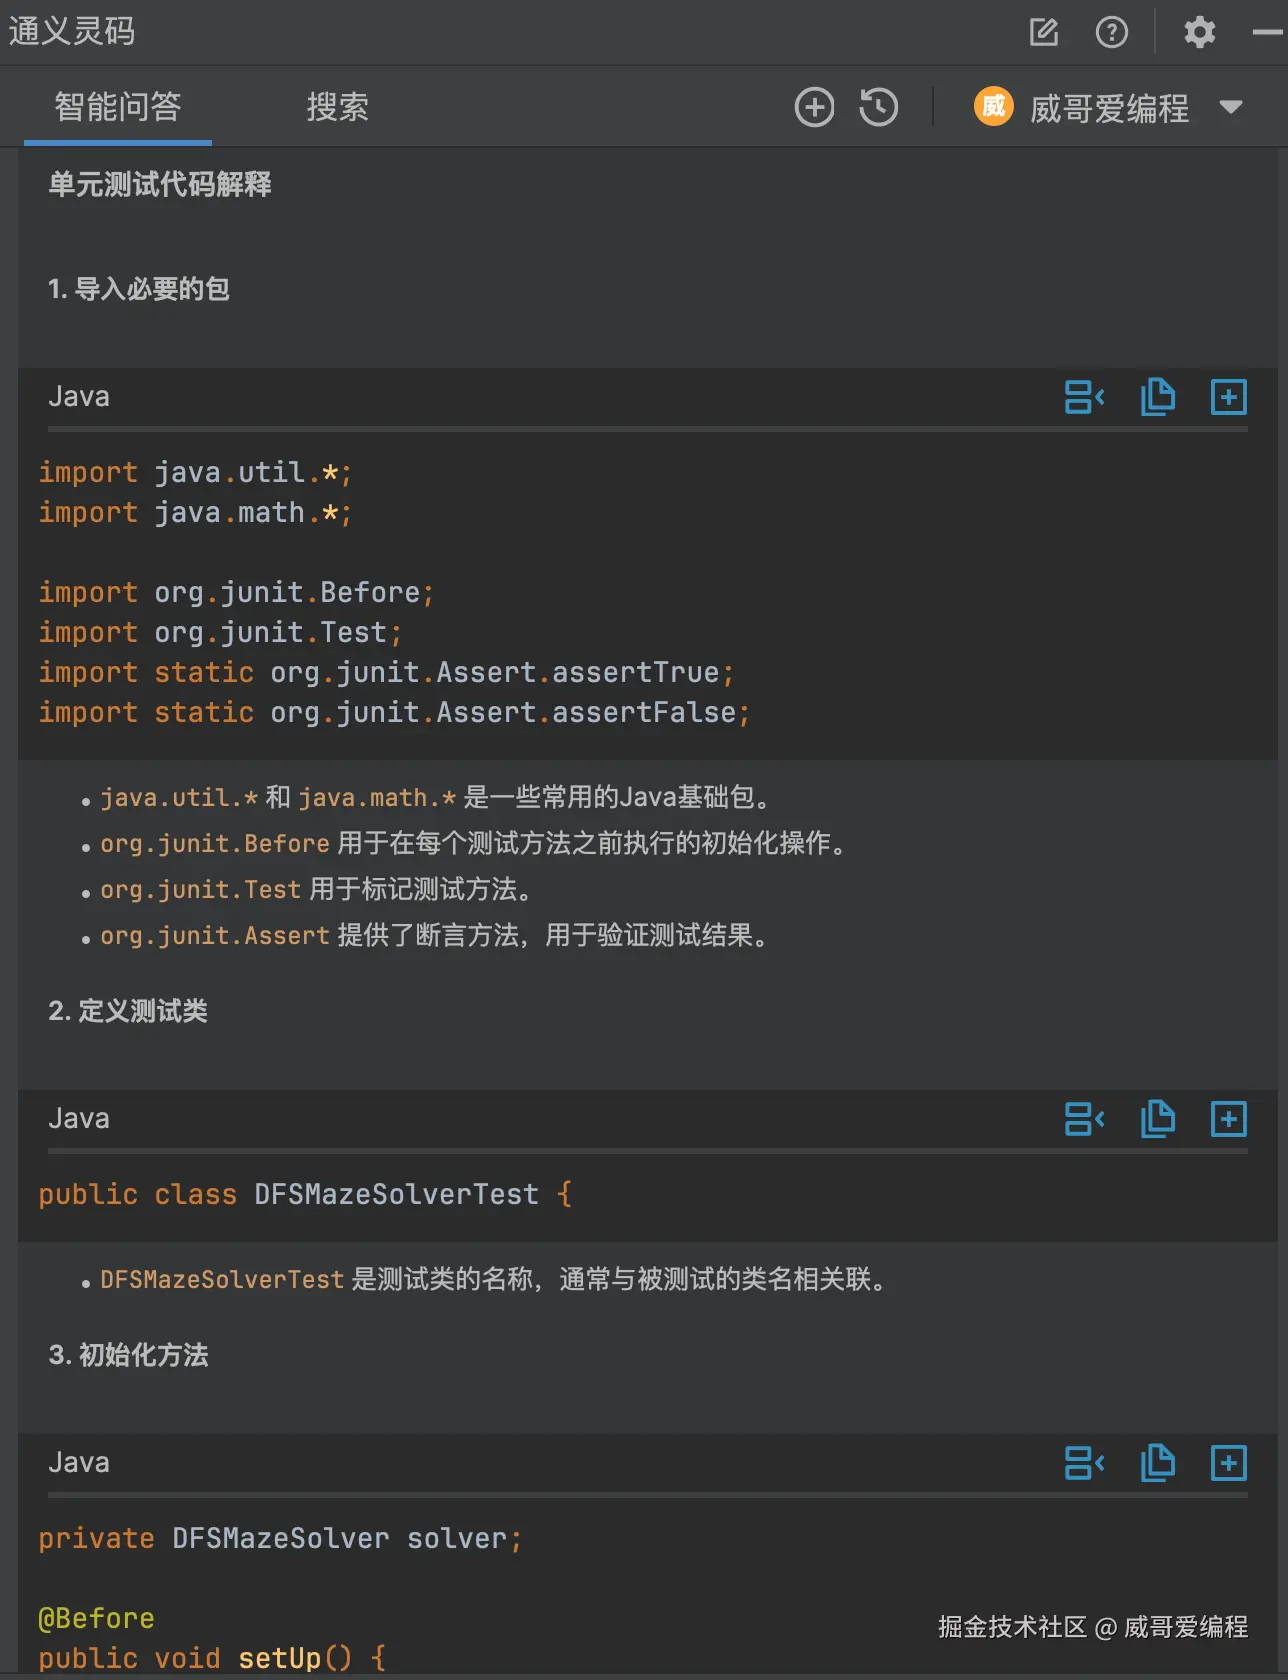
Task: Insert the imports code block at cursor
Action: (1084, 397)
